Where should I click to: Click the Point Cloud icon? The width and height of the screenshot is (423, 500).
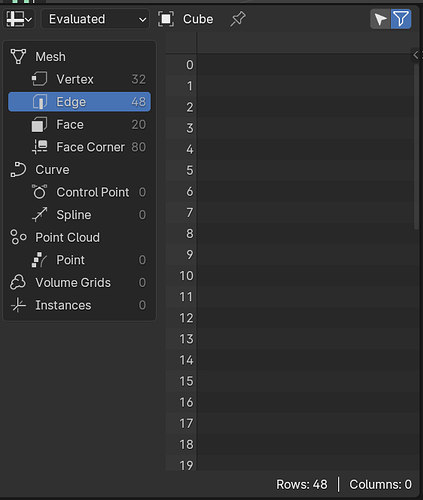coord(18,237)
